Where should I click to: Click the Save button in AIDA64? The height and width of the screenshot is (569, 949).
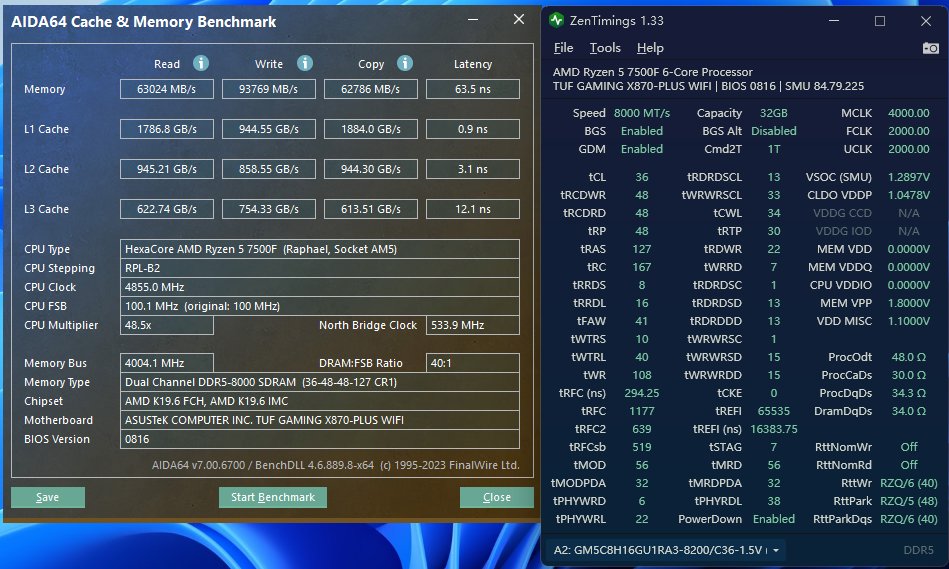48,497
